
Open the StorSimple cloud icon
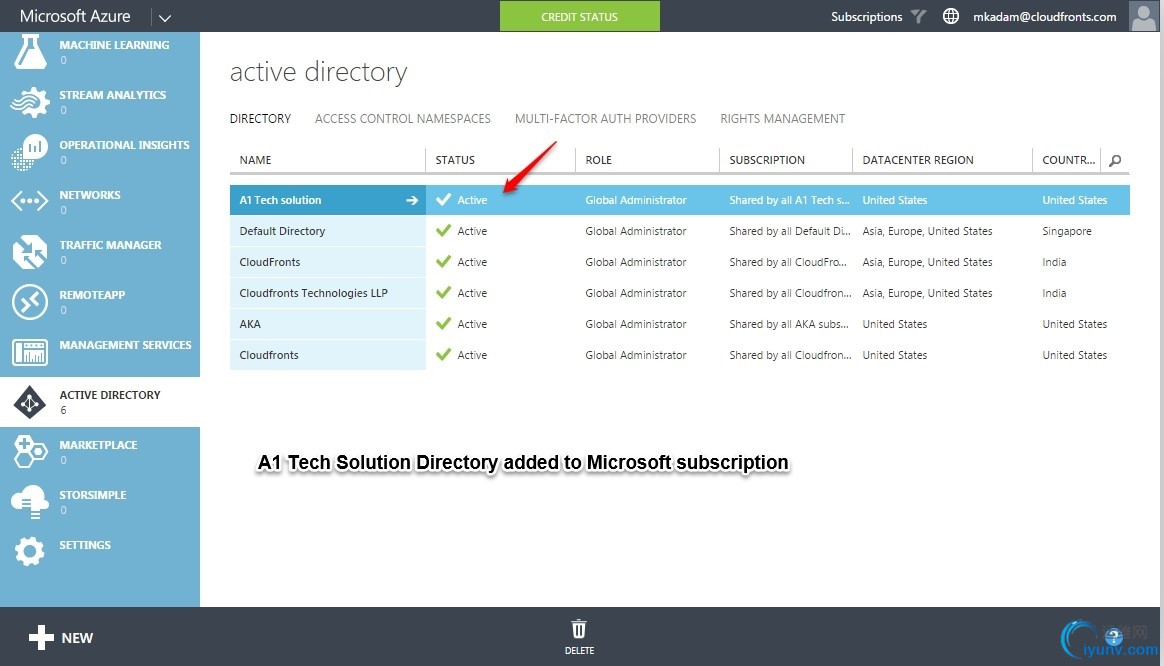29,502
